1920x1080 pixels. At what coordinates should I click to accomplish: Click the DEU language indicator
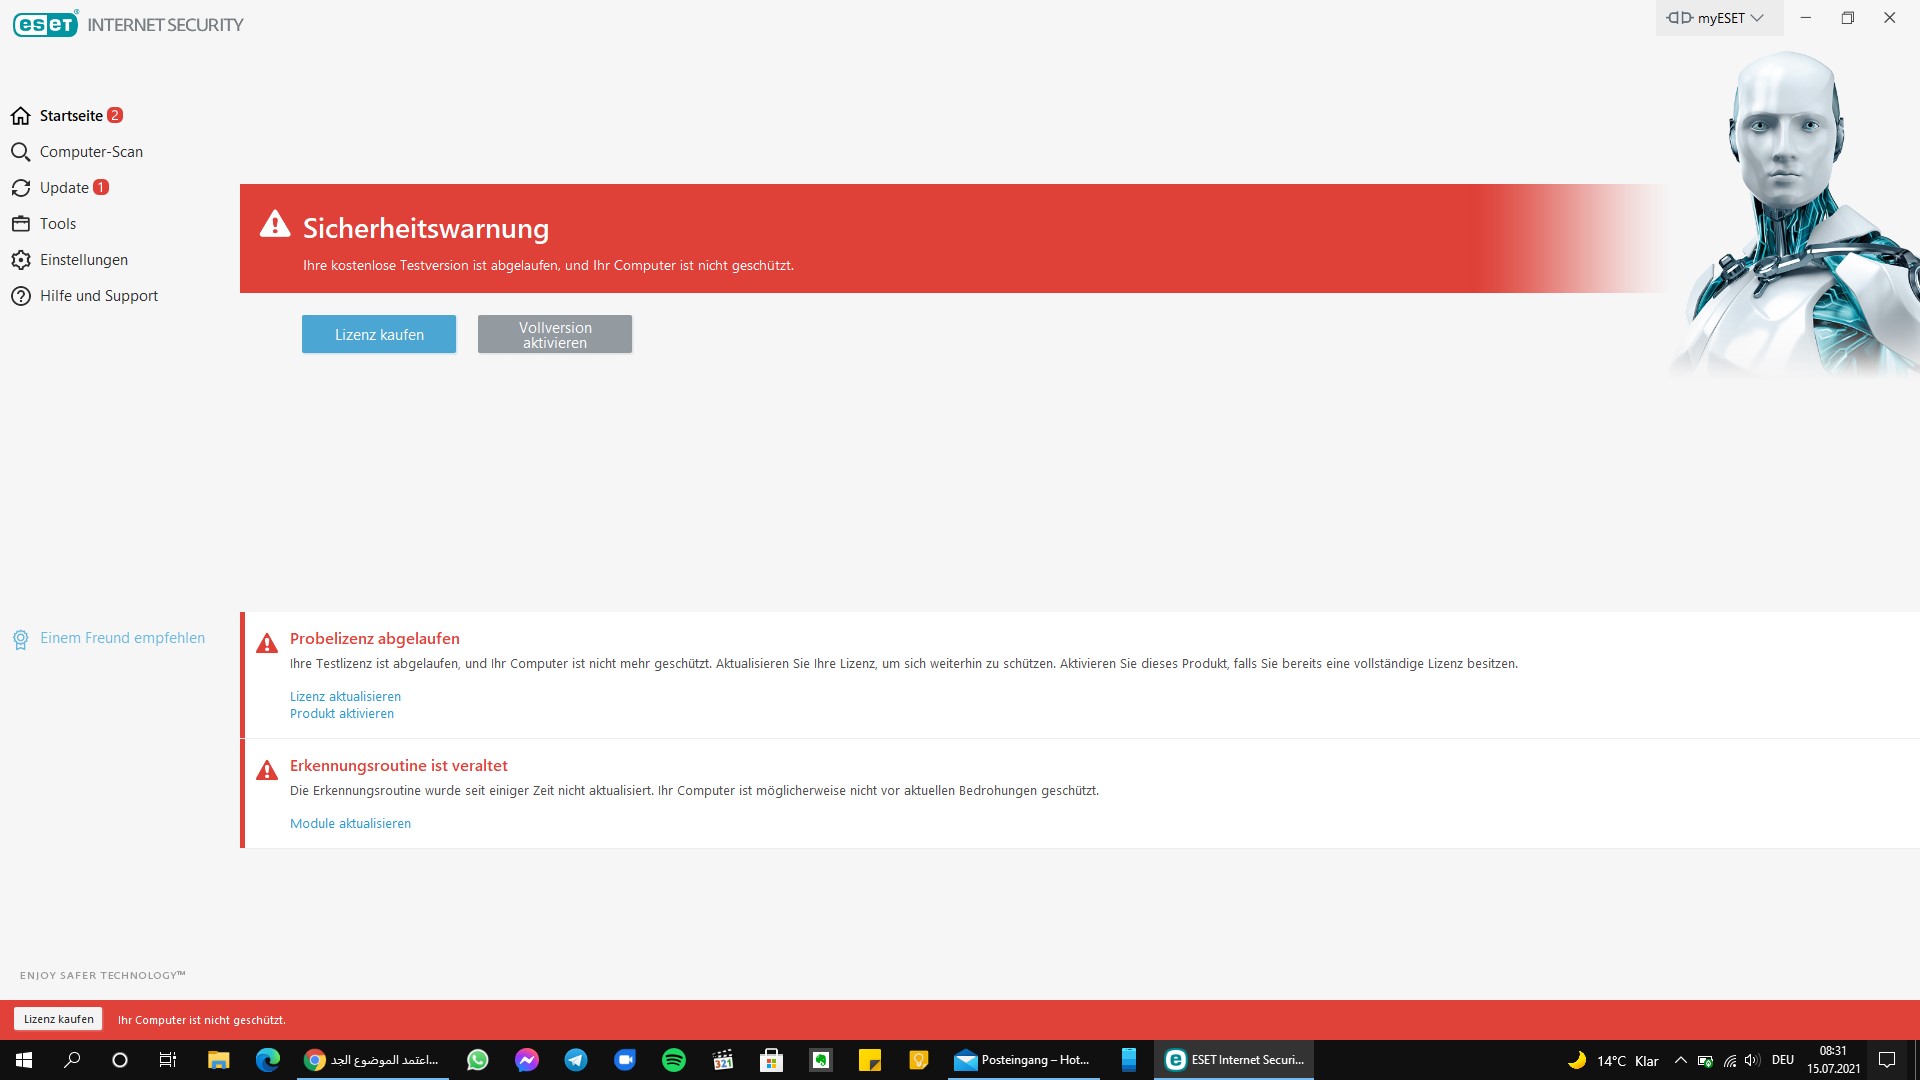pyautogui.click(x=1783, y=1060)
